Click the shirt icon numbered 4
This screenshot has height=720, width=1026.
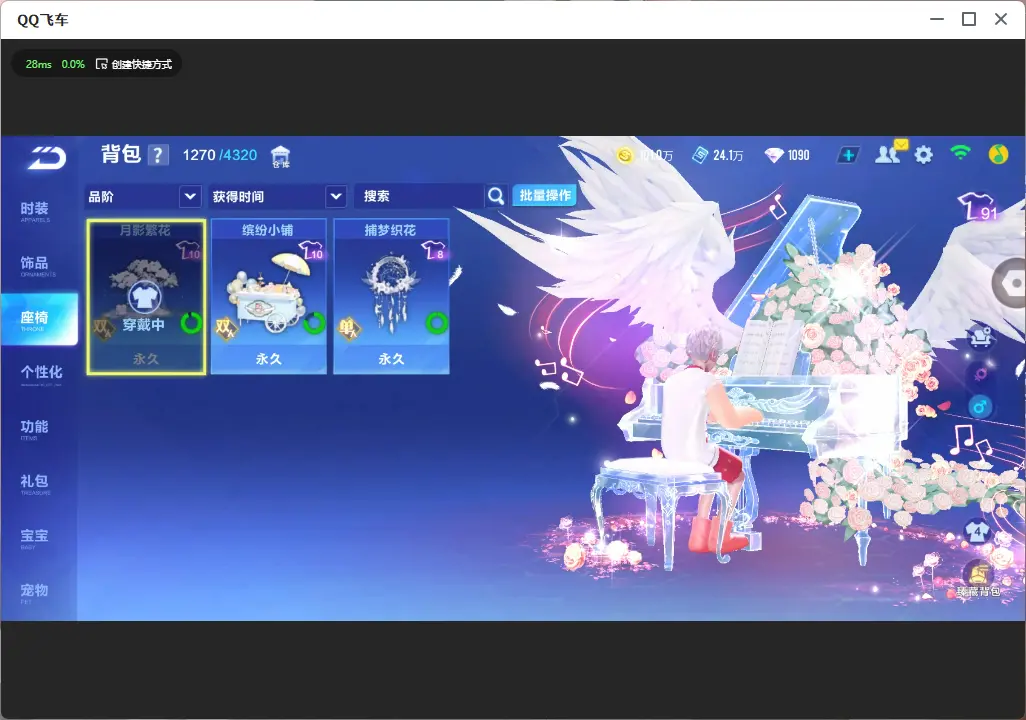978,531
